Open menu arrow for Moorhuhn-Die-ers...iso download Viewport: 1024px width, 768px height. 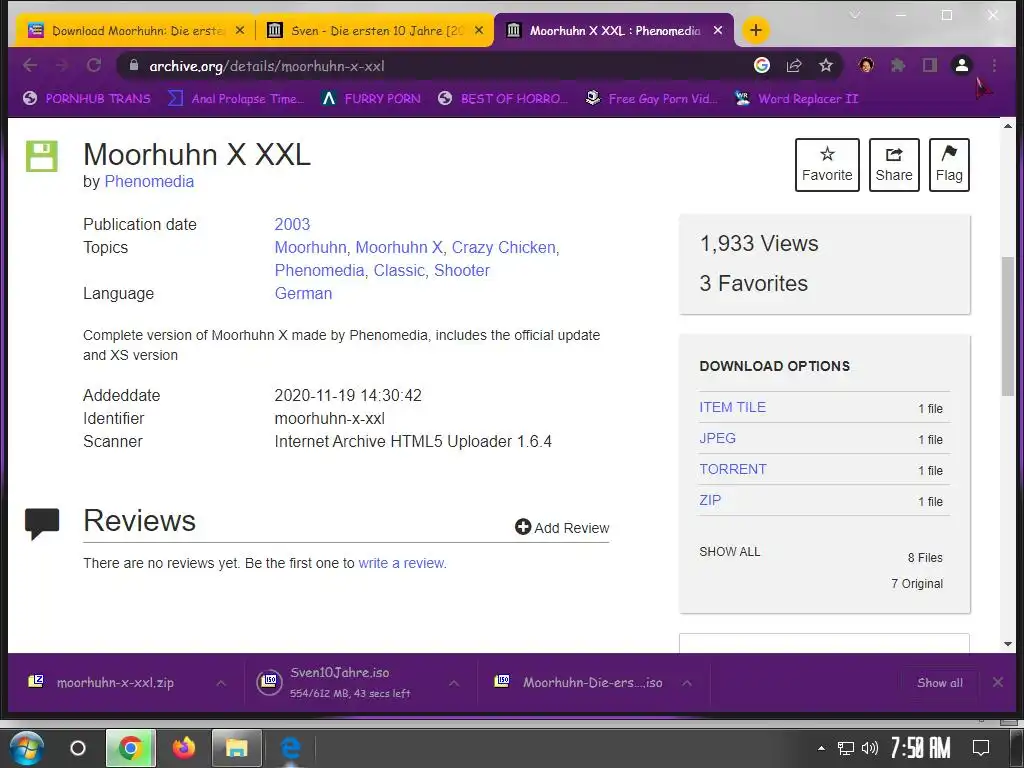coord(686,683)
